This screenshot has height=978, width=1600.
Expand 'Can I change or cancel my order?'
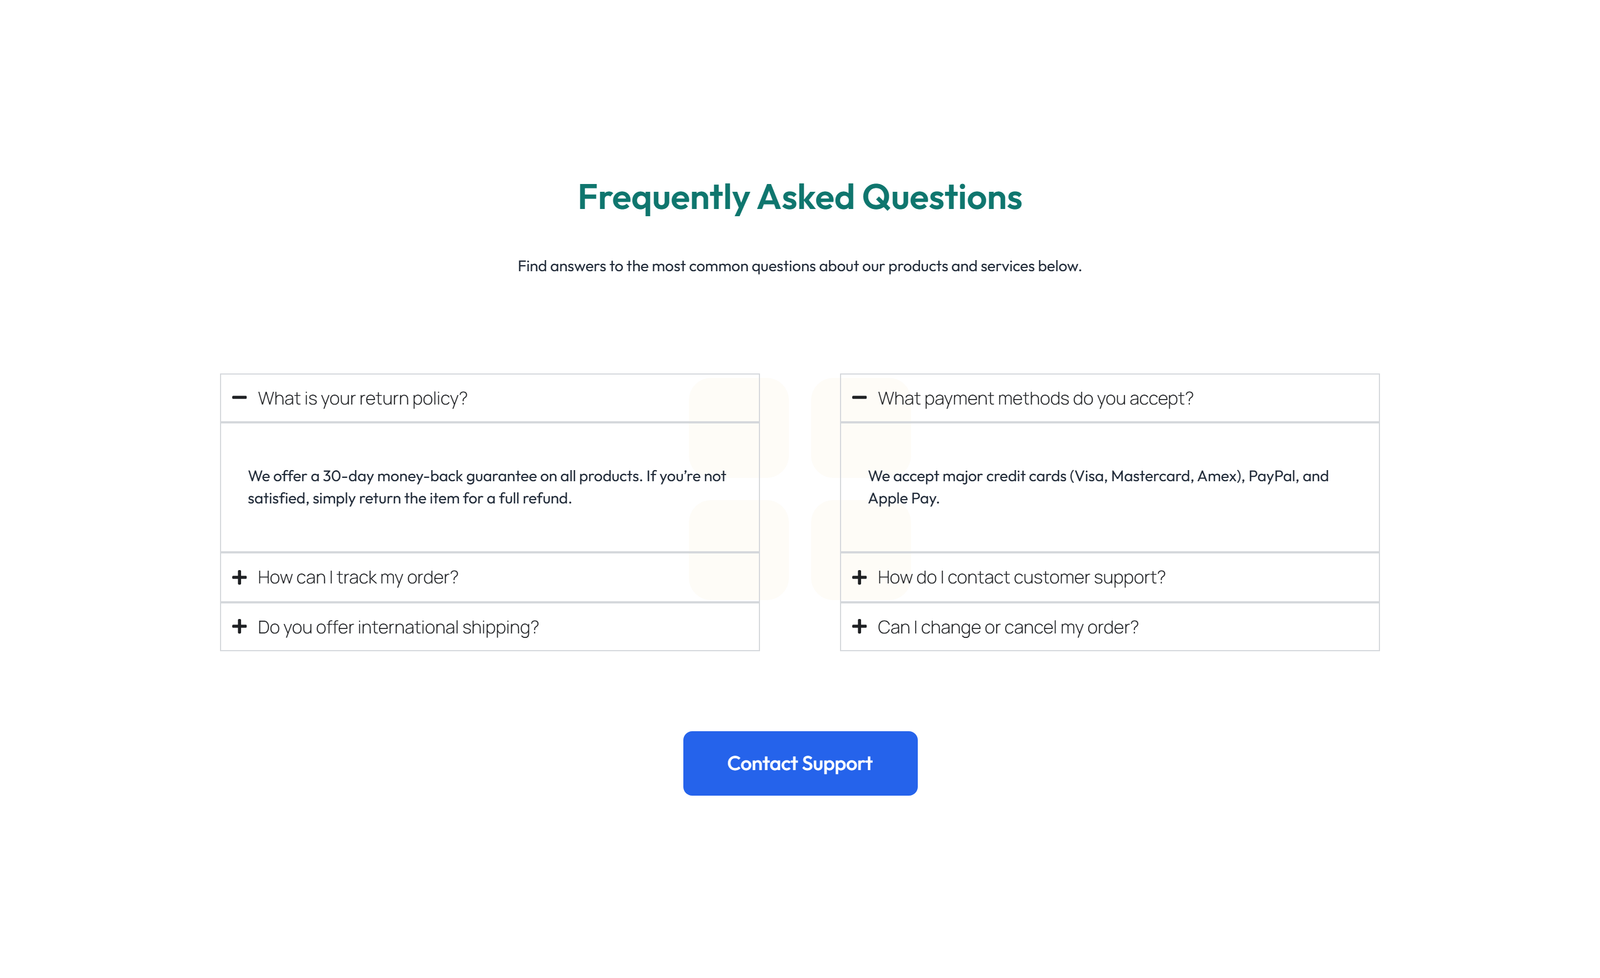(x=1008, y=627)
